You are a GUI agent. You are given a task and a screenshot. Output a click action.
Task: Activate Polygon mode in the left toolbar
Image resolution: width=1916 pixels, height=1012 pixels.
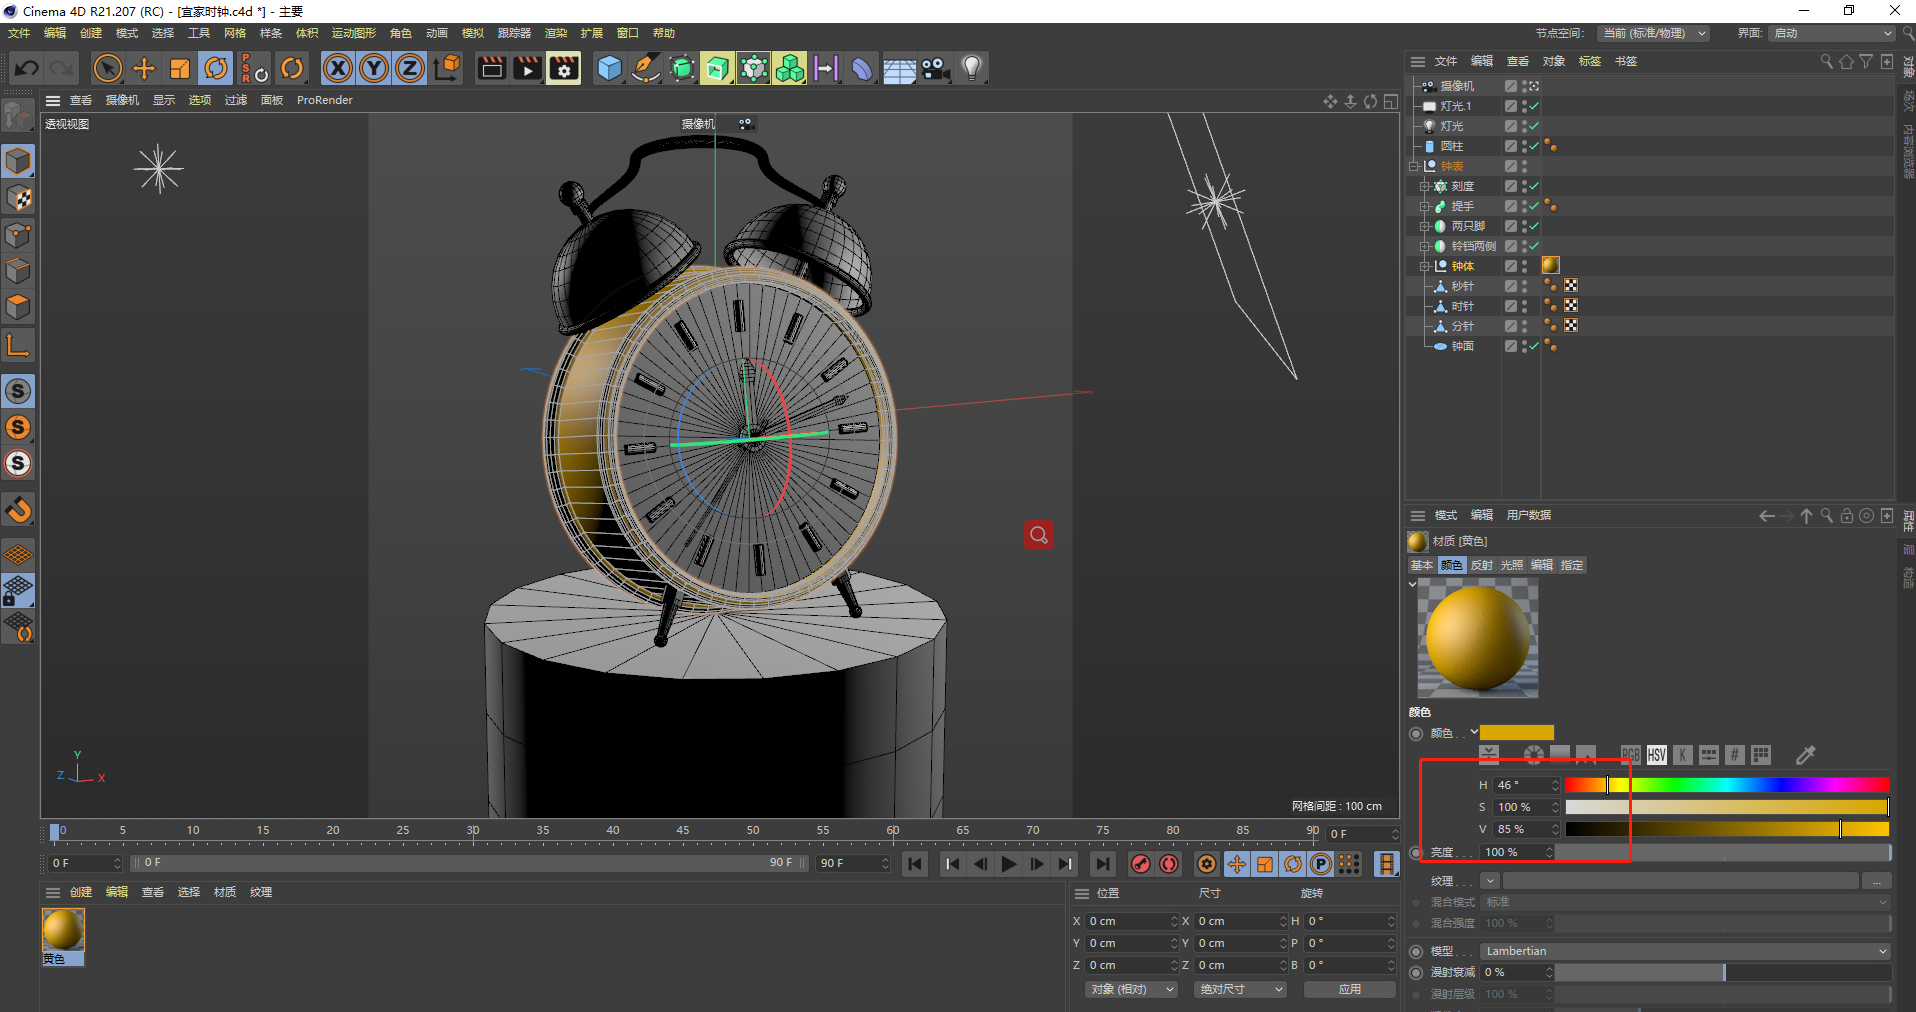tap(18, 307)
